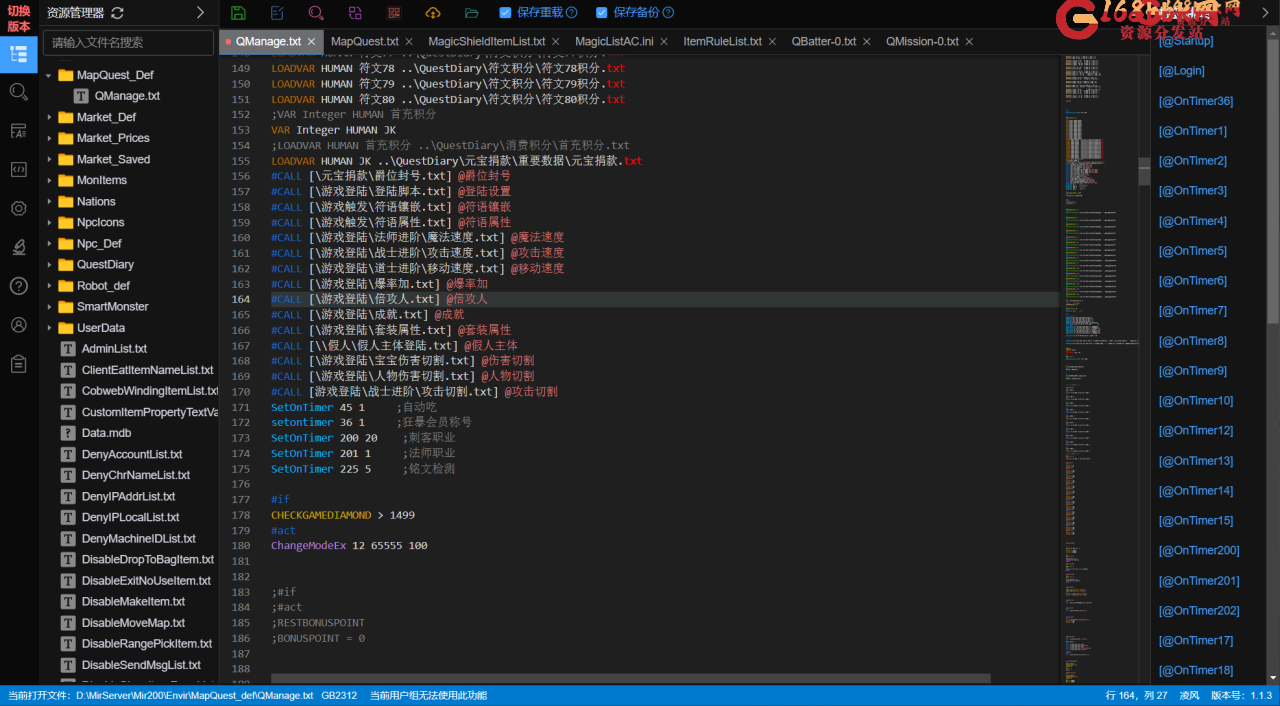
Task: Open the user account sidebar icon
Action: click(x=18, y=325)
